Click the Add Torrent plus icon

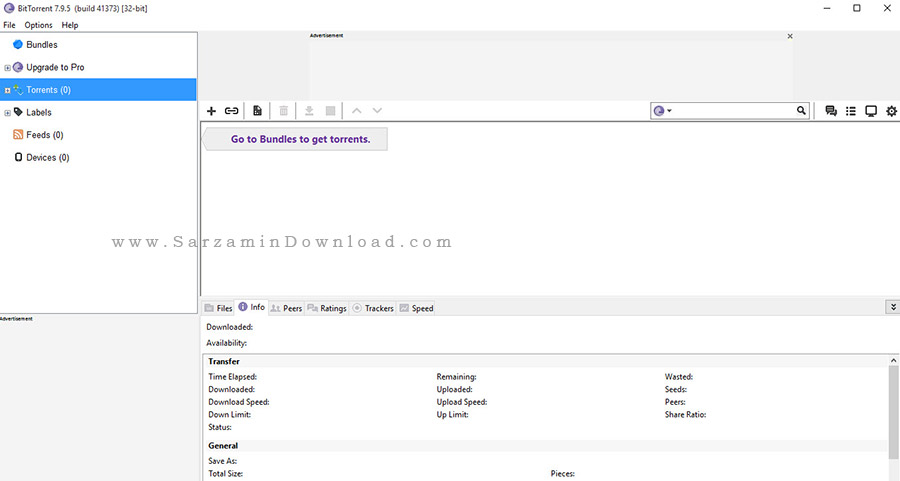(x=211, y=111)
